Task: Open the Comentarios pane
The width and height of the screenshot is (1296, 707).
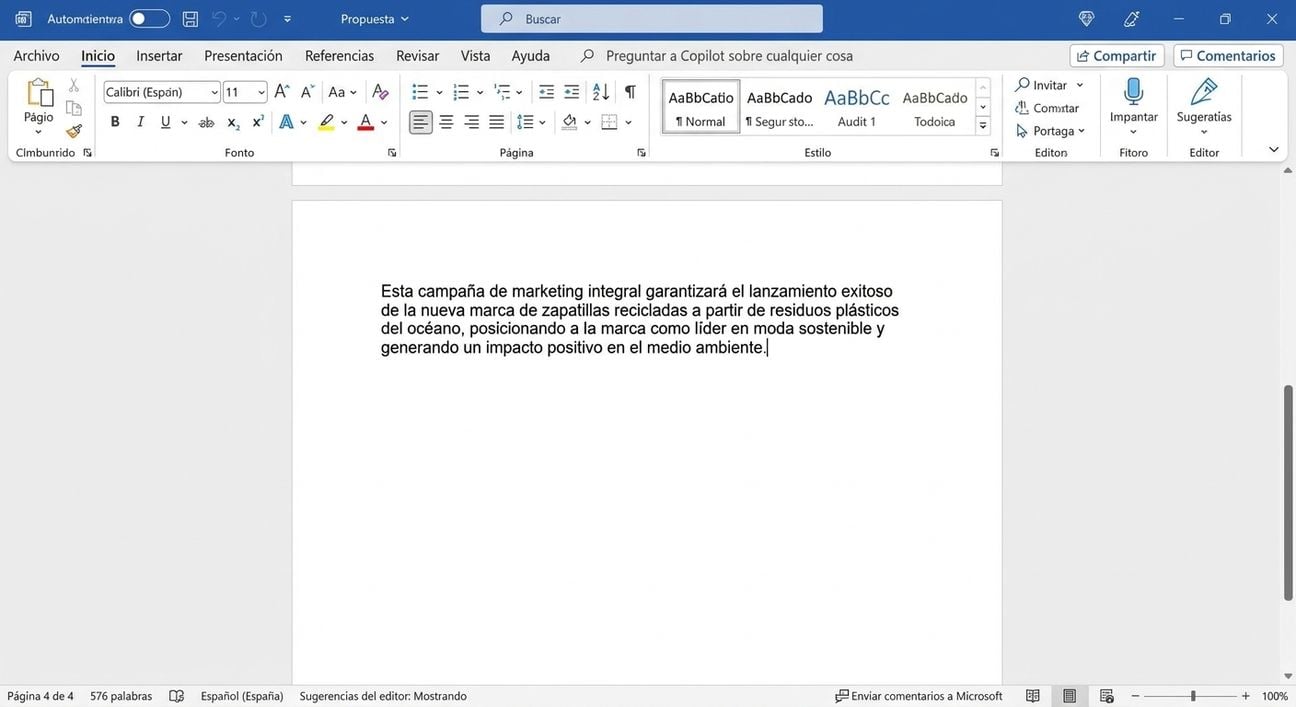Action: pyautogui.click(x=1228, y=56)
